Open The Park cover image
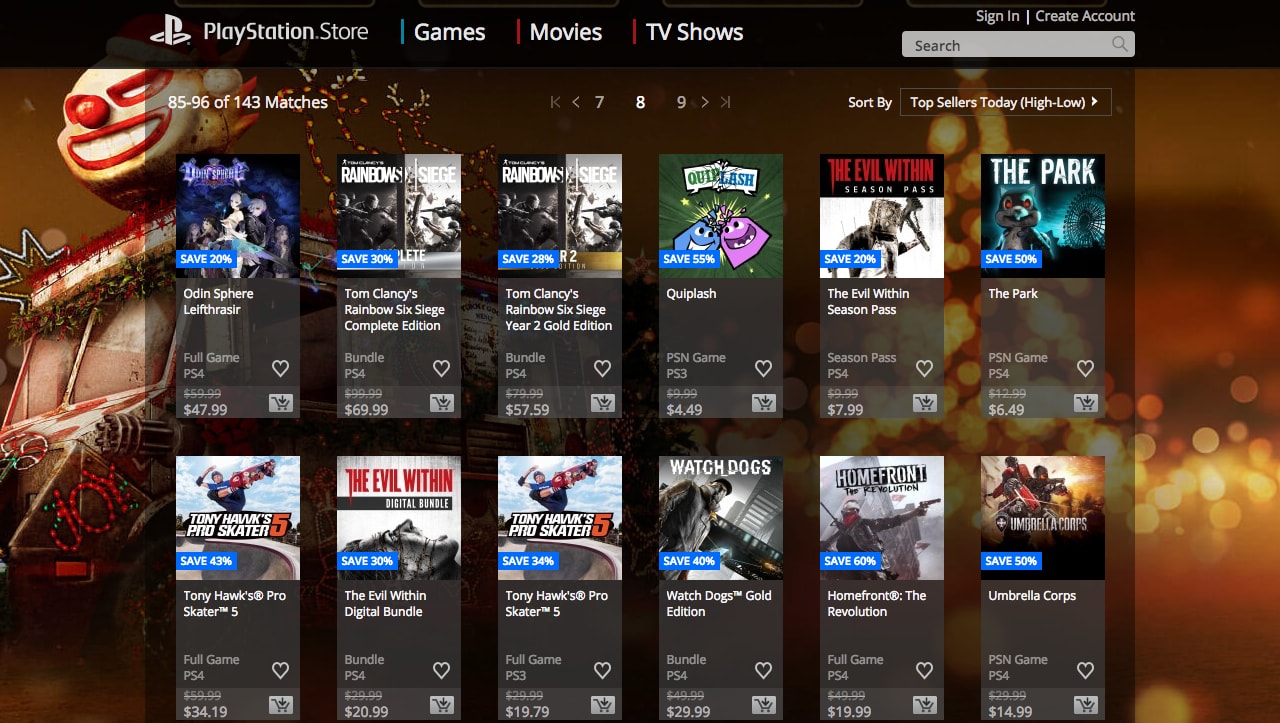This screenshot has height=723, width=1280. [x=1043, y=216]
